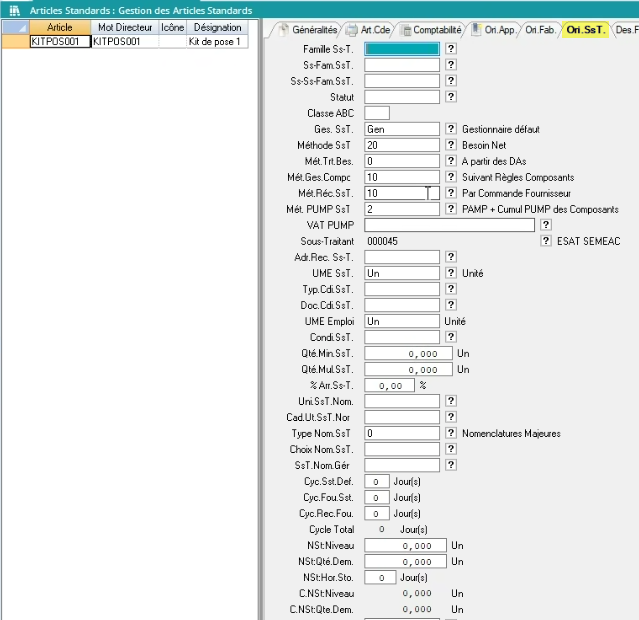
Task: Click the Mot Directeur column header
Action: click(x=124, y=28)
